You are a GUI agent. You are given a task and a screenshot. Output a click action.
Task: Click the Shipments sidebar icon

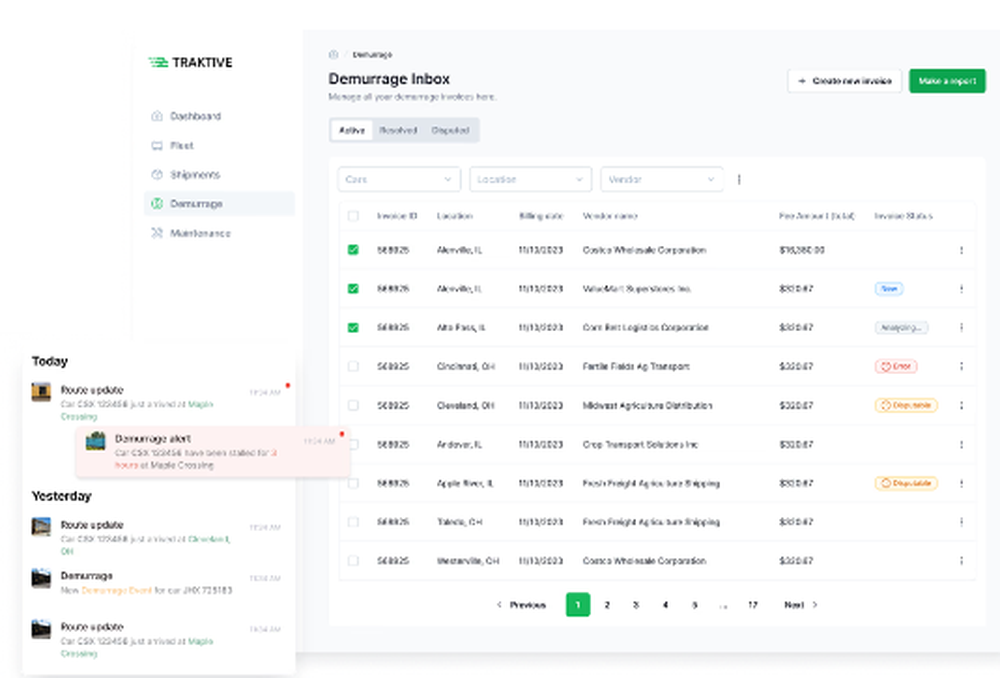(x=157, y=174)
